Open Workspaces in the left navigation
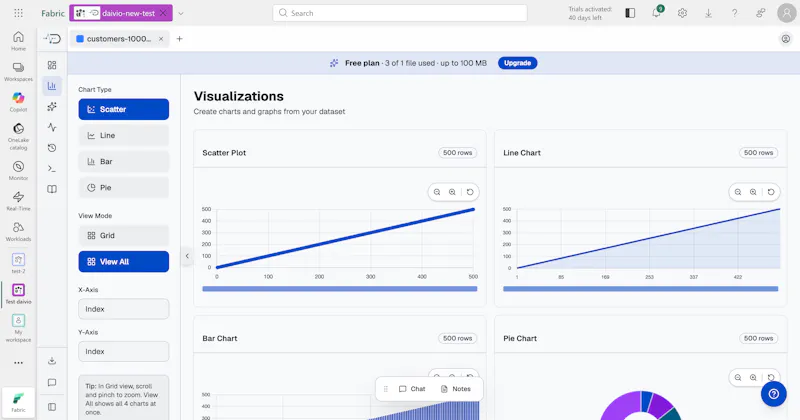This screenshot has height=420, width=800. point(18,71)
